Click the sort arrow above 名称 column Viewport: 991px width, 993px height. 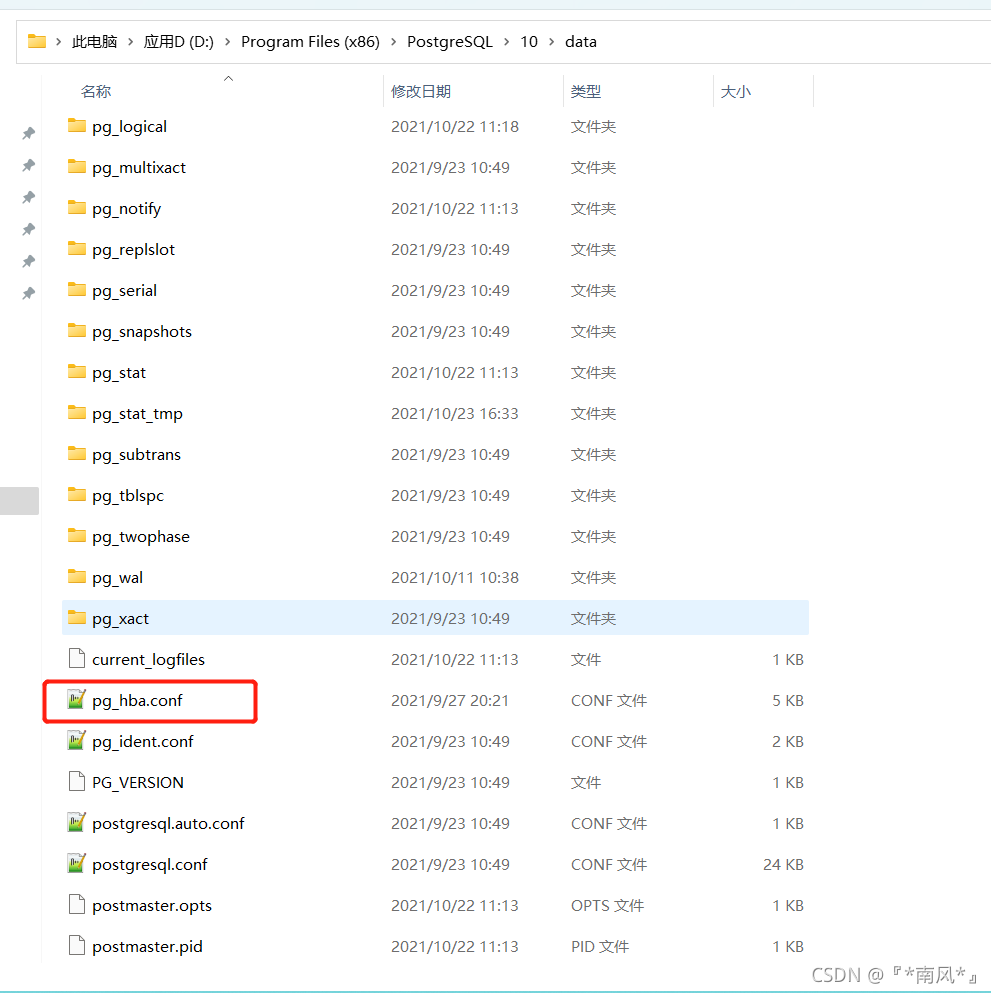(x=229, y=79)
